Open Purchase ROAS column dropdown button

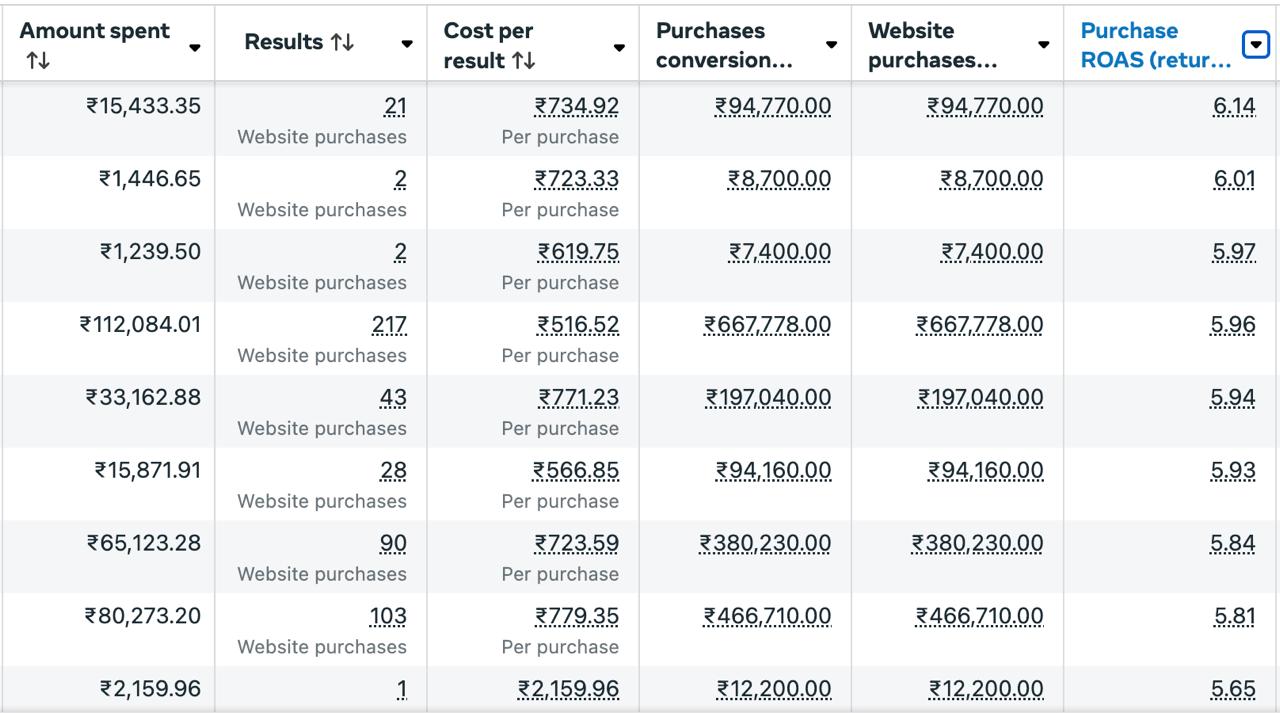pyautogui.click(x=1255, y=45)
